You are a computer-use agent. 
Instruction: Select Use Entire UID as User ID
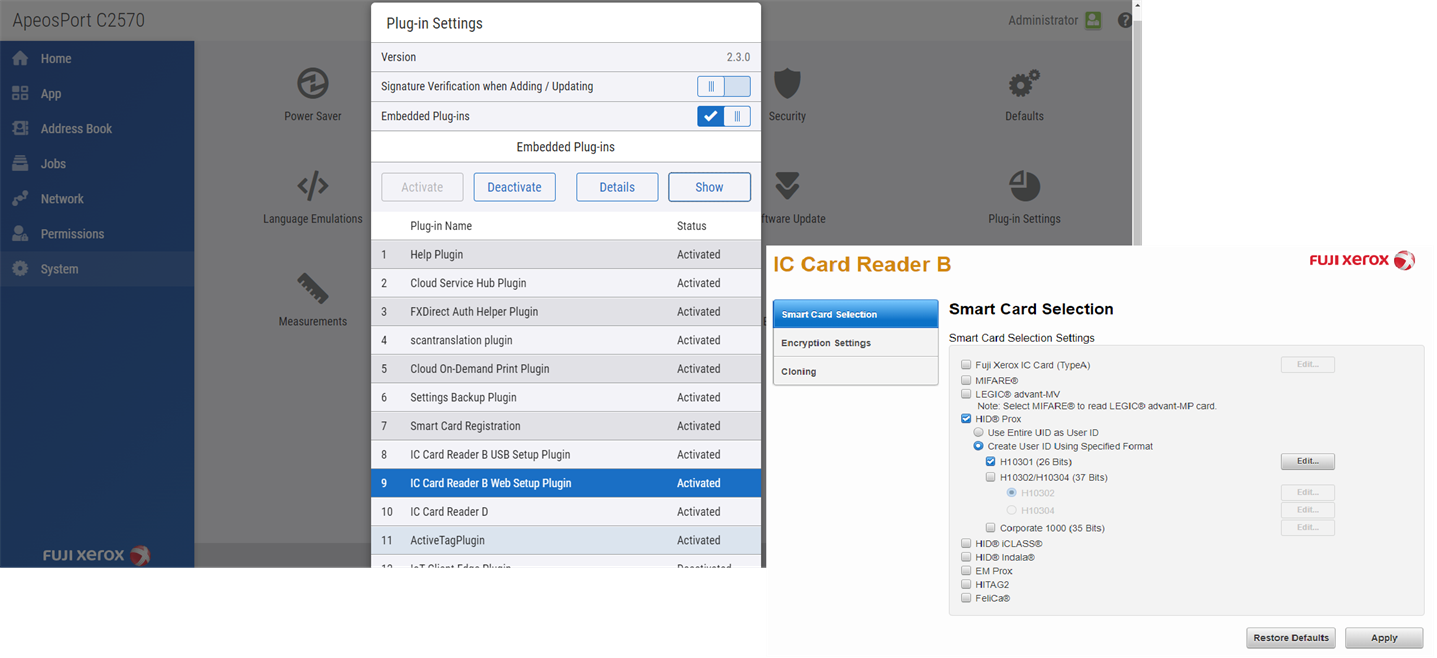pyautogui.click(x=979, y=433)
